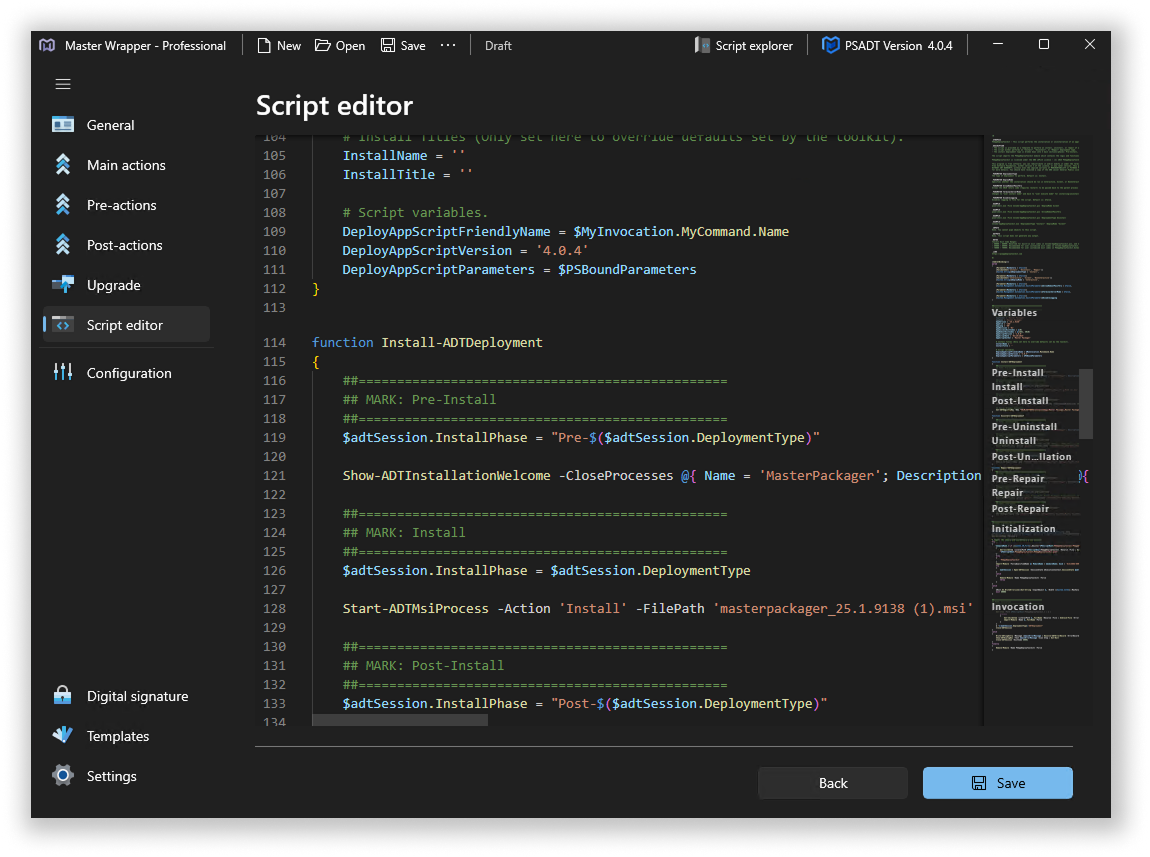Click New in the top toolbar
Image resolution: width=1150 pixels, height=857 pixels.
(279, 45)
